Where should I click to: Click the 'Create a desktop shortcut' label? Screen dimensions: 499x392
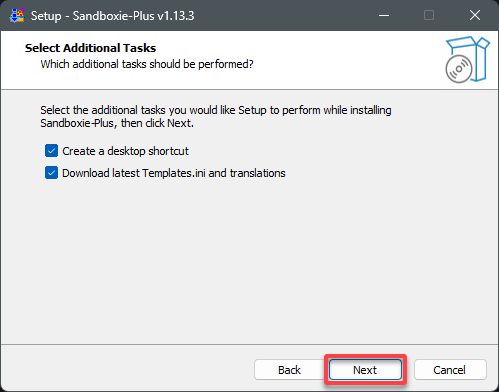click(x=125, y=151)
